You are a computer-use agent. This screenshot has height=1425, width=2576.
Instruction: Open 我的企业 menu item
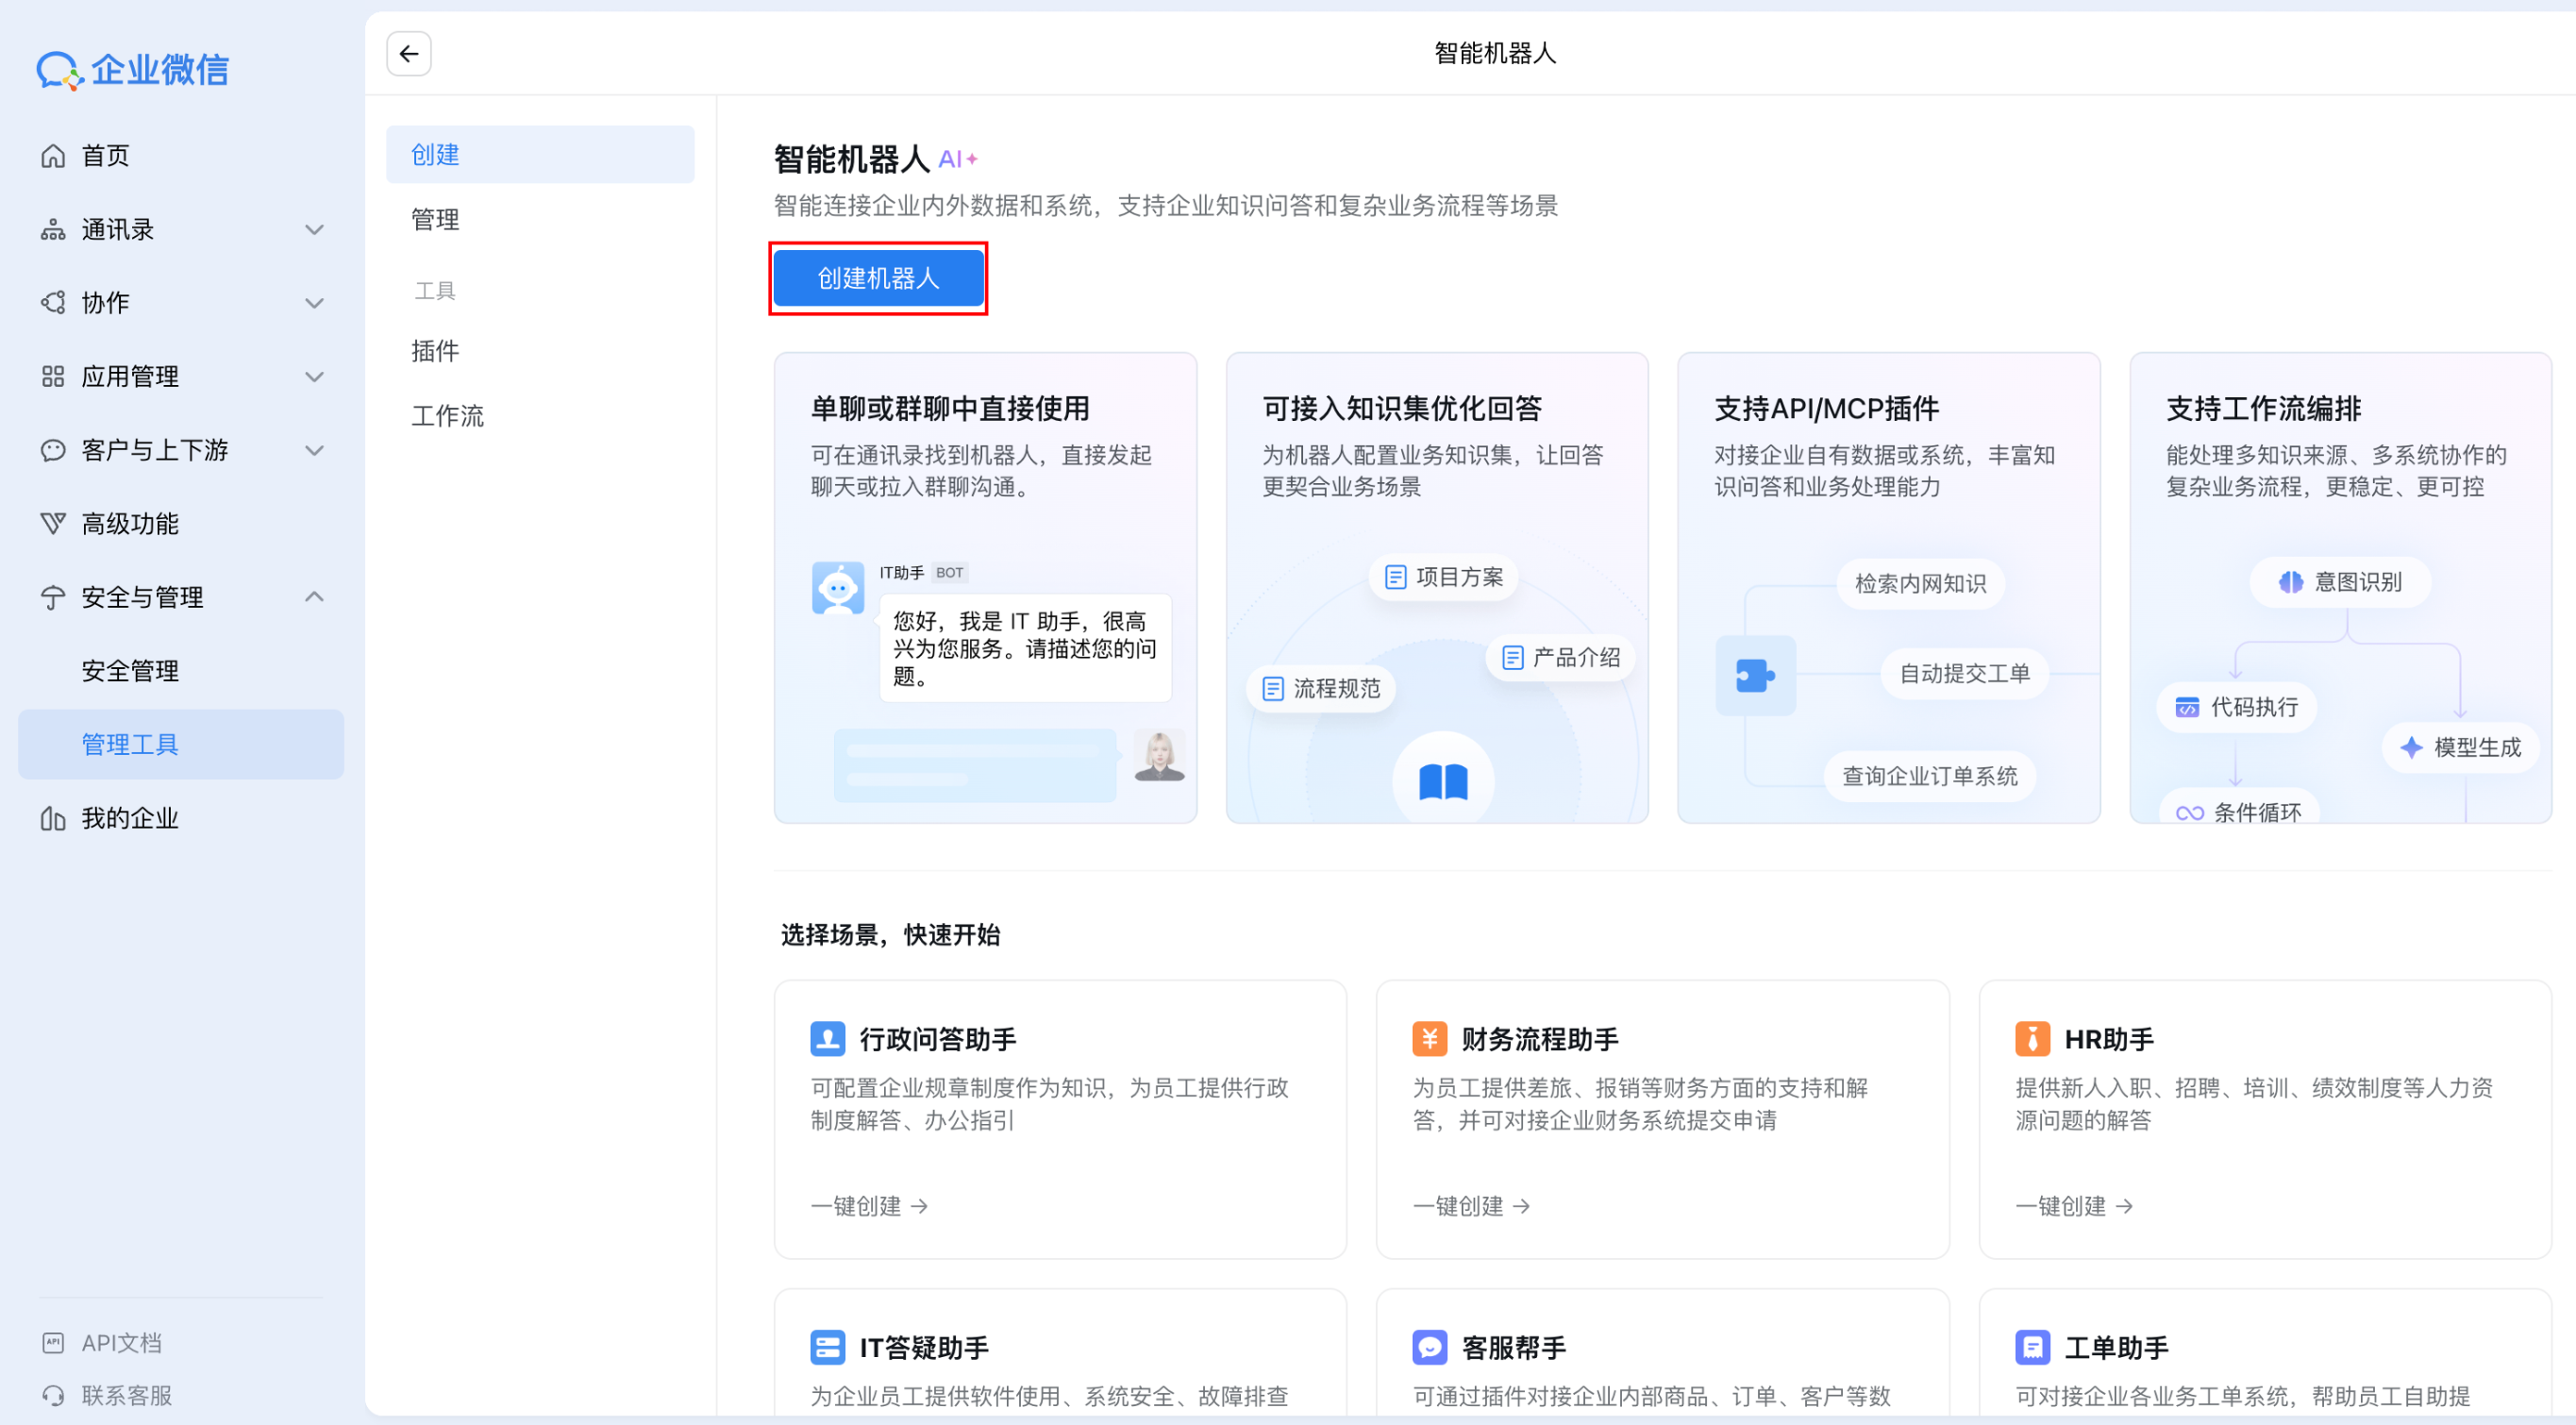click(181, 819)
